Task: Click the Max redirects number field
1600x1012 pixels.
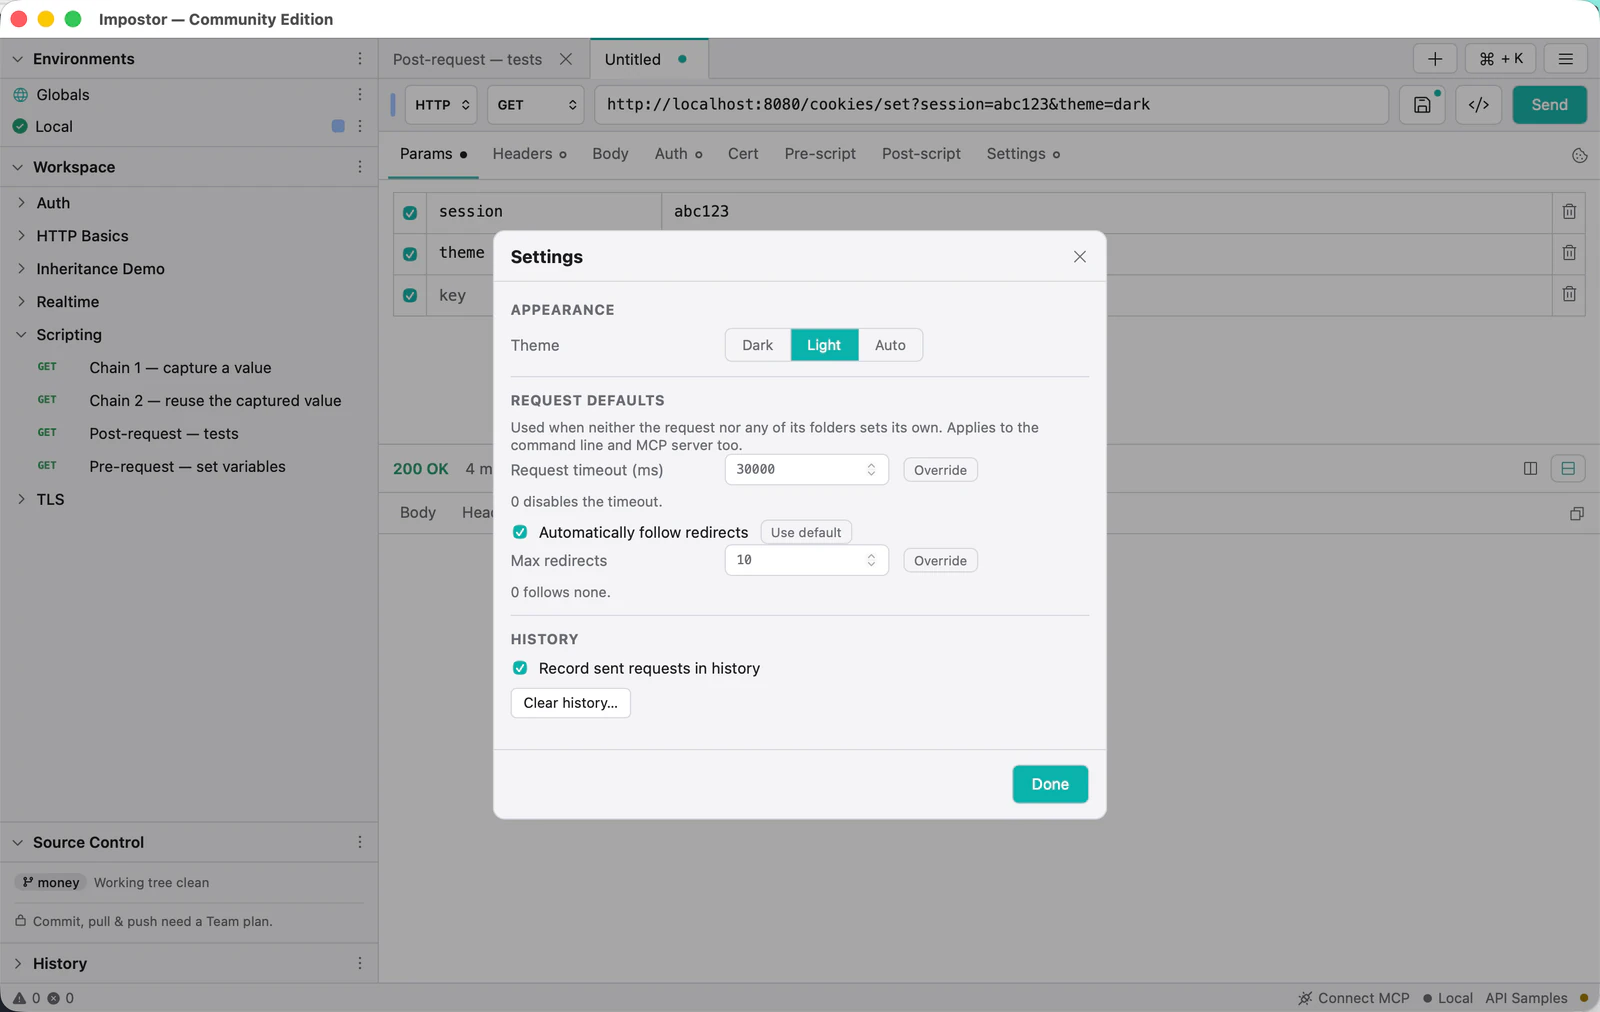Action: [x=806, y=560]
